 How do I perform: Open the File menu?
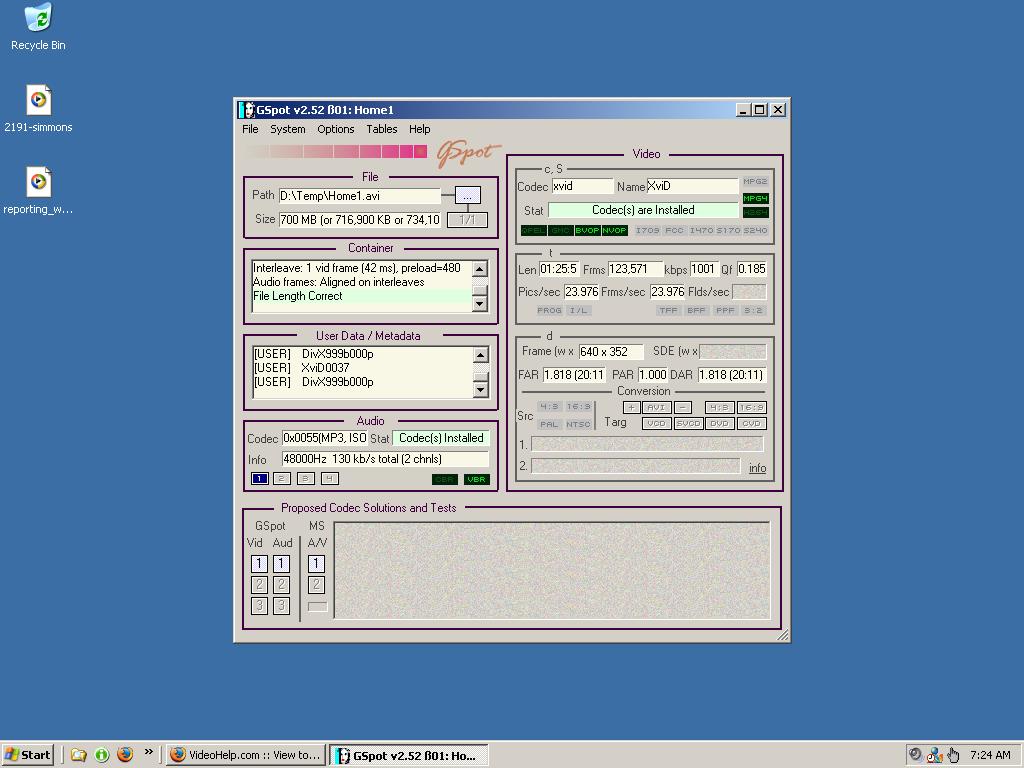250,129
